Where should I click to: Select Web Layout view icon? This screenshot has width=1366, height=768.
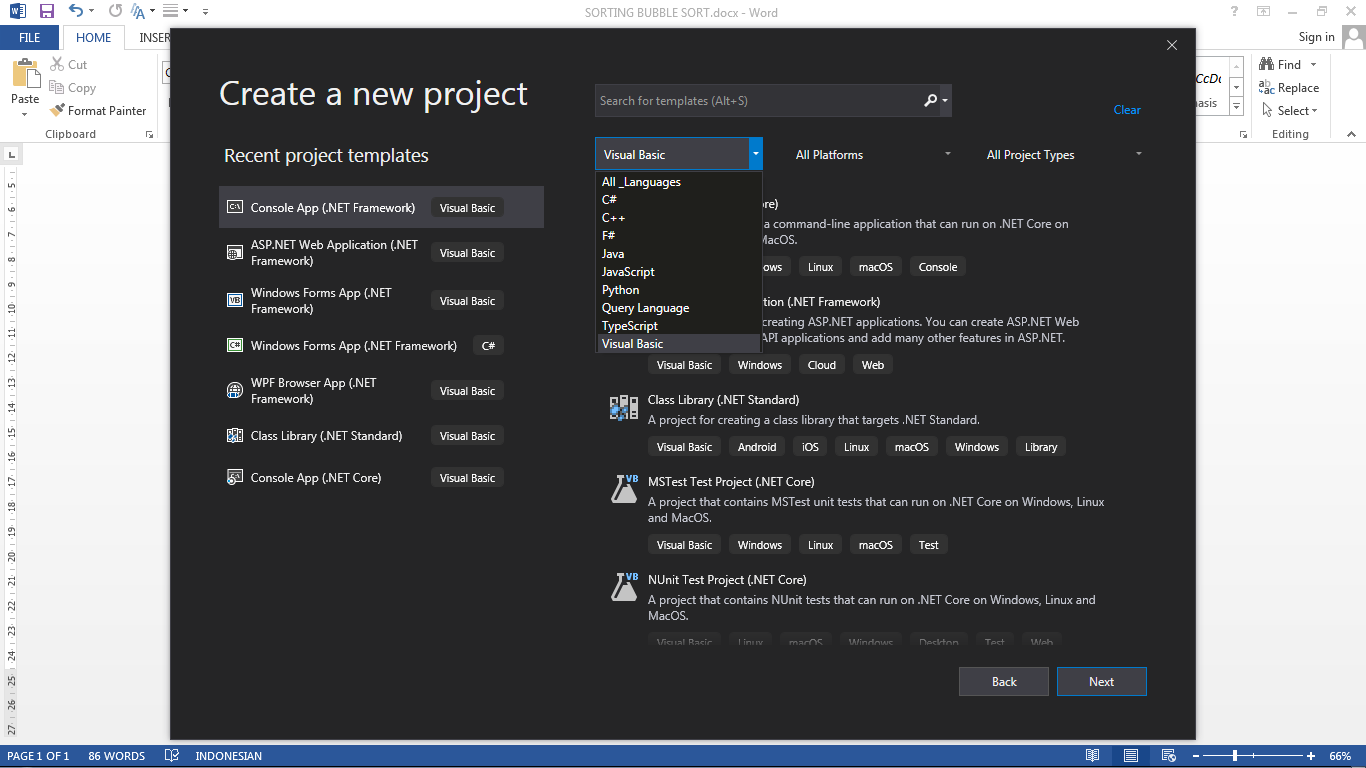[1167, 756]
